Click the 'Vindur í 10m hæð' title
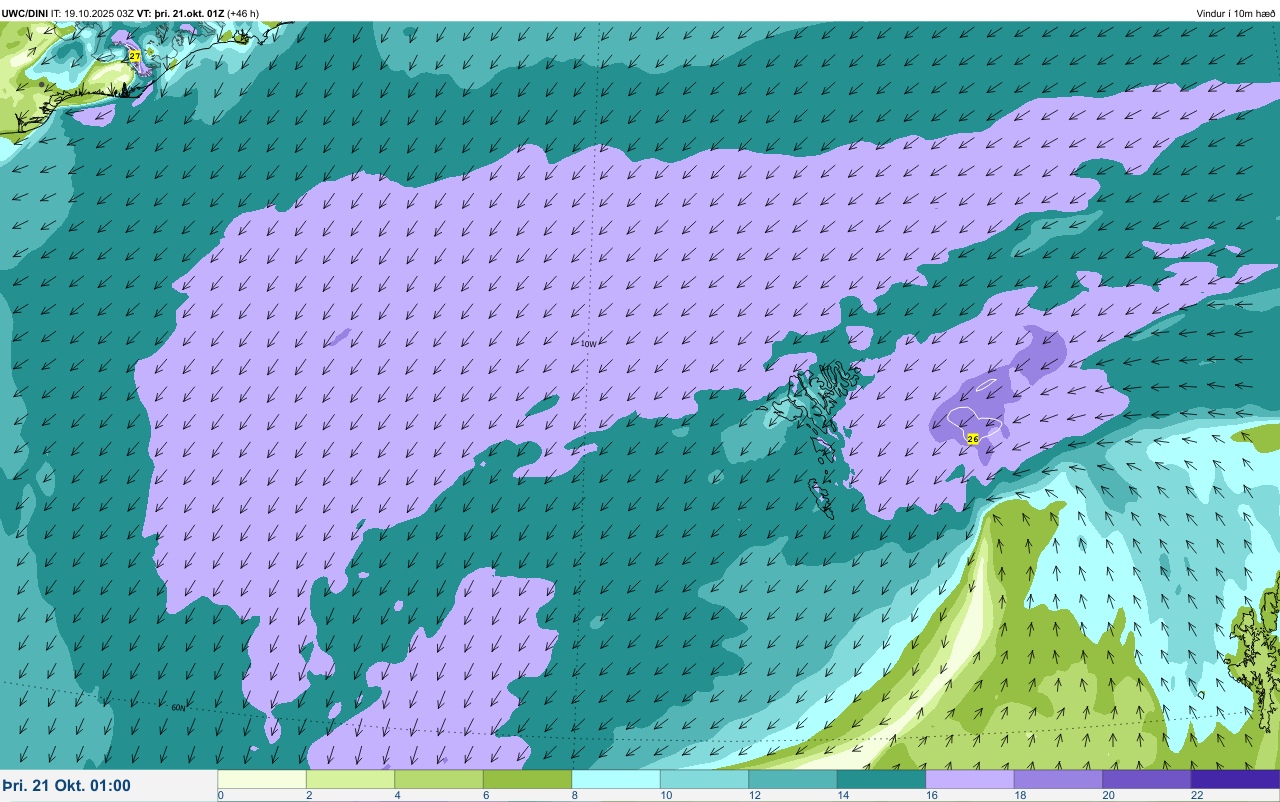Image resolution: width=1280 pixels, height=802 pixels. [1236, 13]
